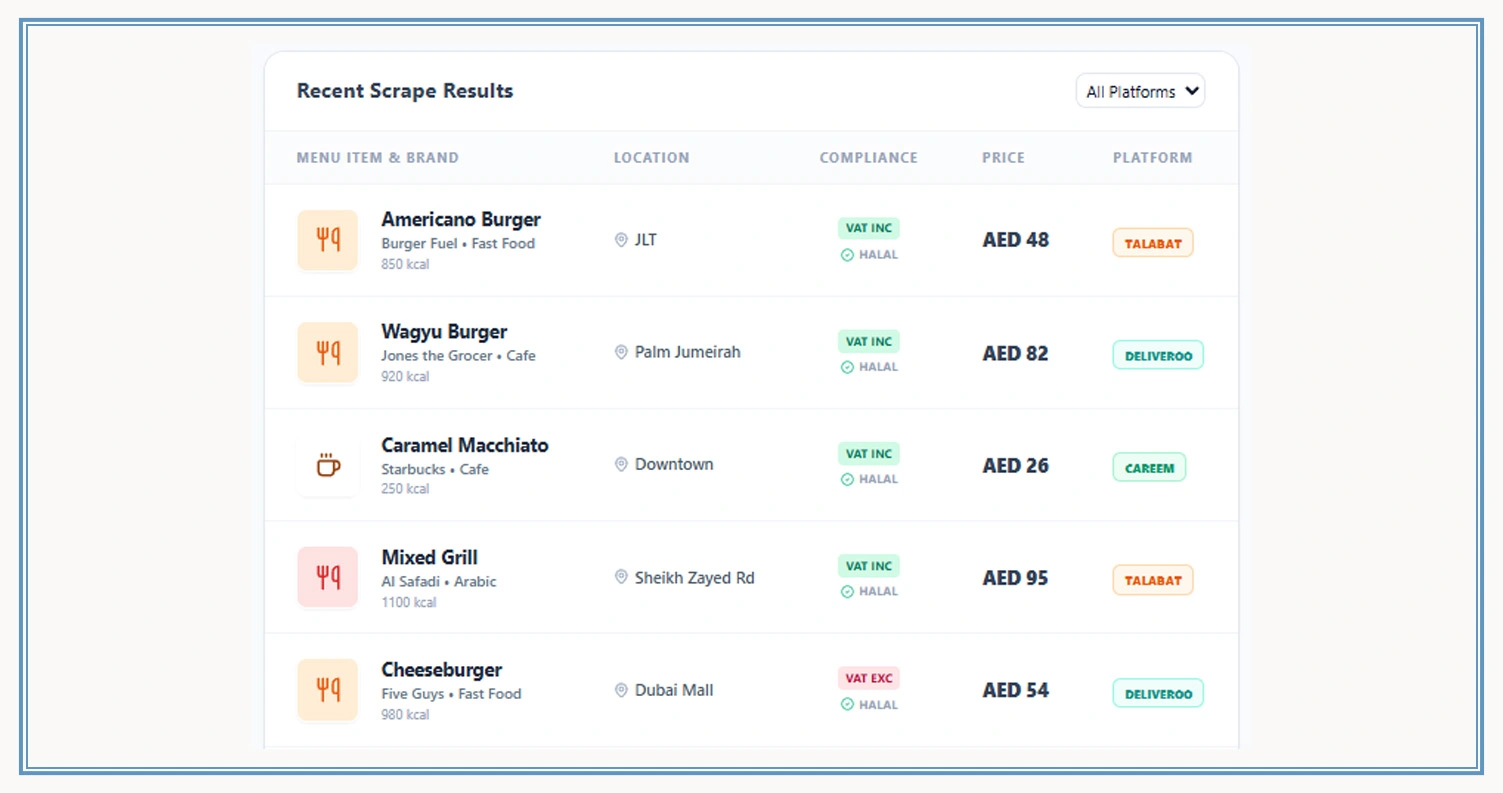Select the CAREEM badge on Caramel Macchiato row
The height and width of the screenshot is (793, 1503).
tap(1148, 467)
